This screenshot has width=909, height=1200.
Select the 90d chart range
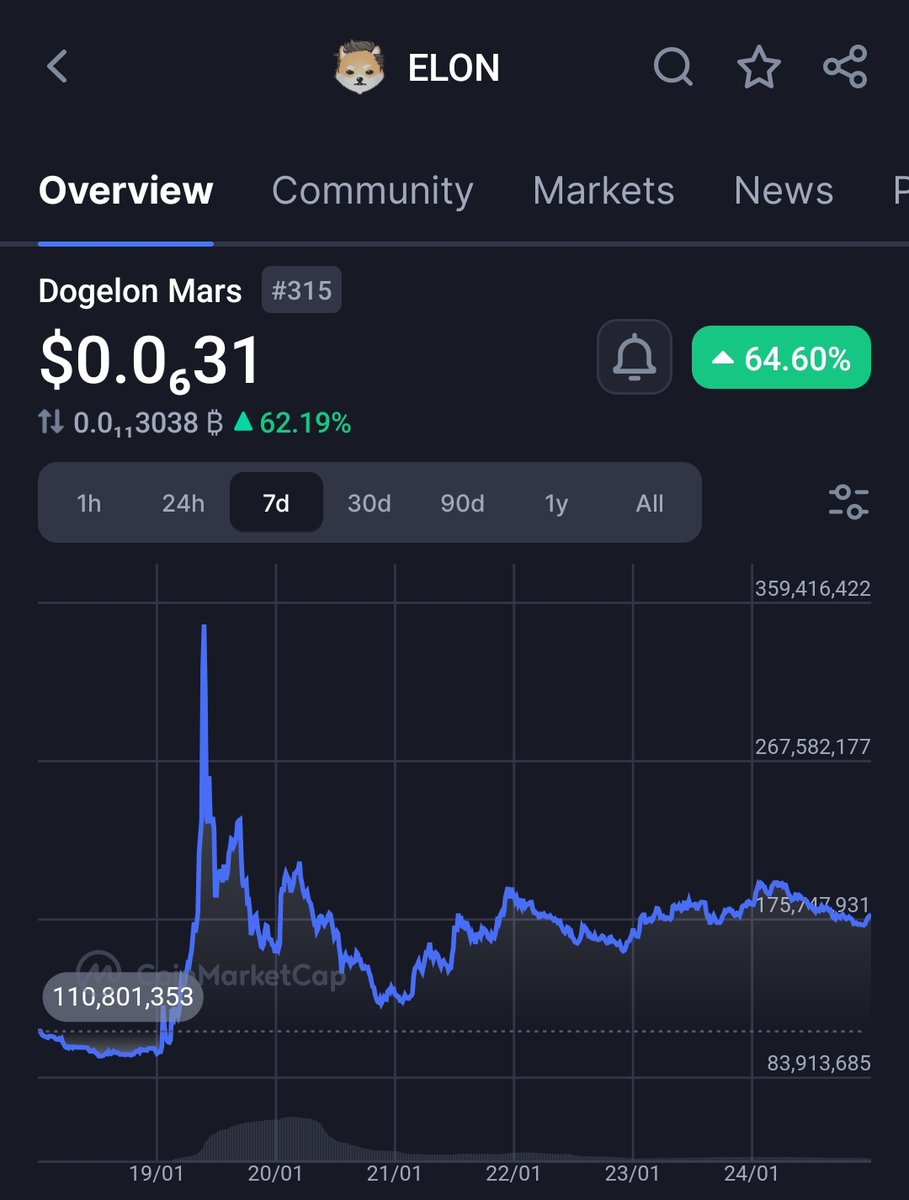[x=462, y=503]
